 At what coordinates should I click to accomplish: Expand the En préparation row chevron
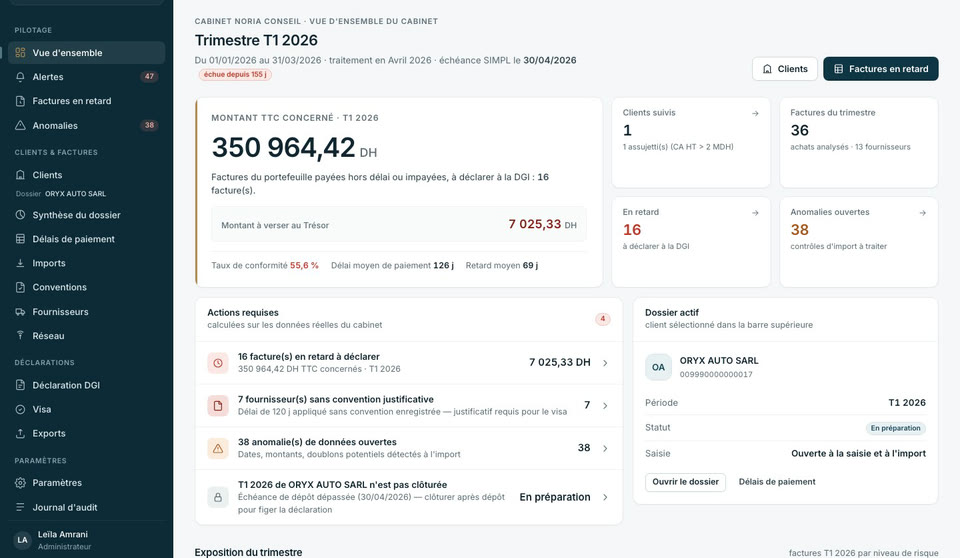point(605,497)
